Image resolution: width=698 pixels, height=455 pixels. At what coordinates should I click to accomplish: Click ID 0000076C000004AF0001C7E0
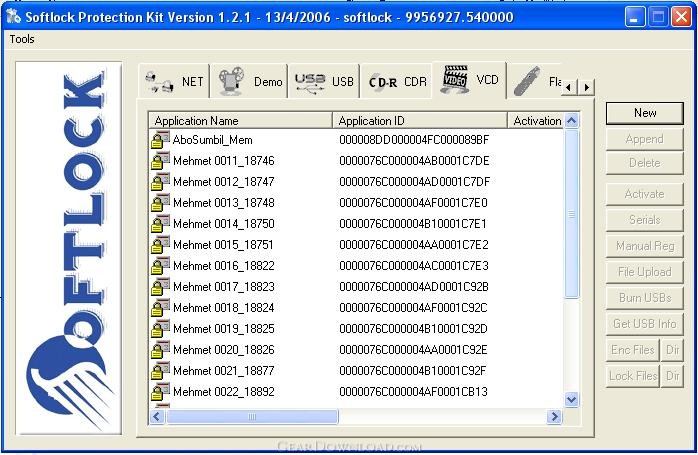click(x=413, y=203)
